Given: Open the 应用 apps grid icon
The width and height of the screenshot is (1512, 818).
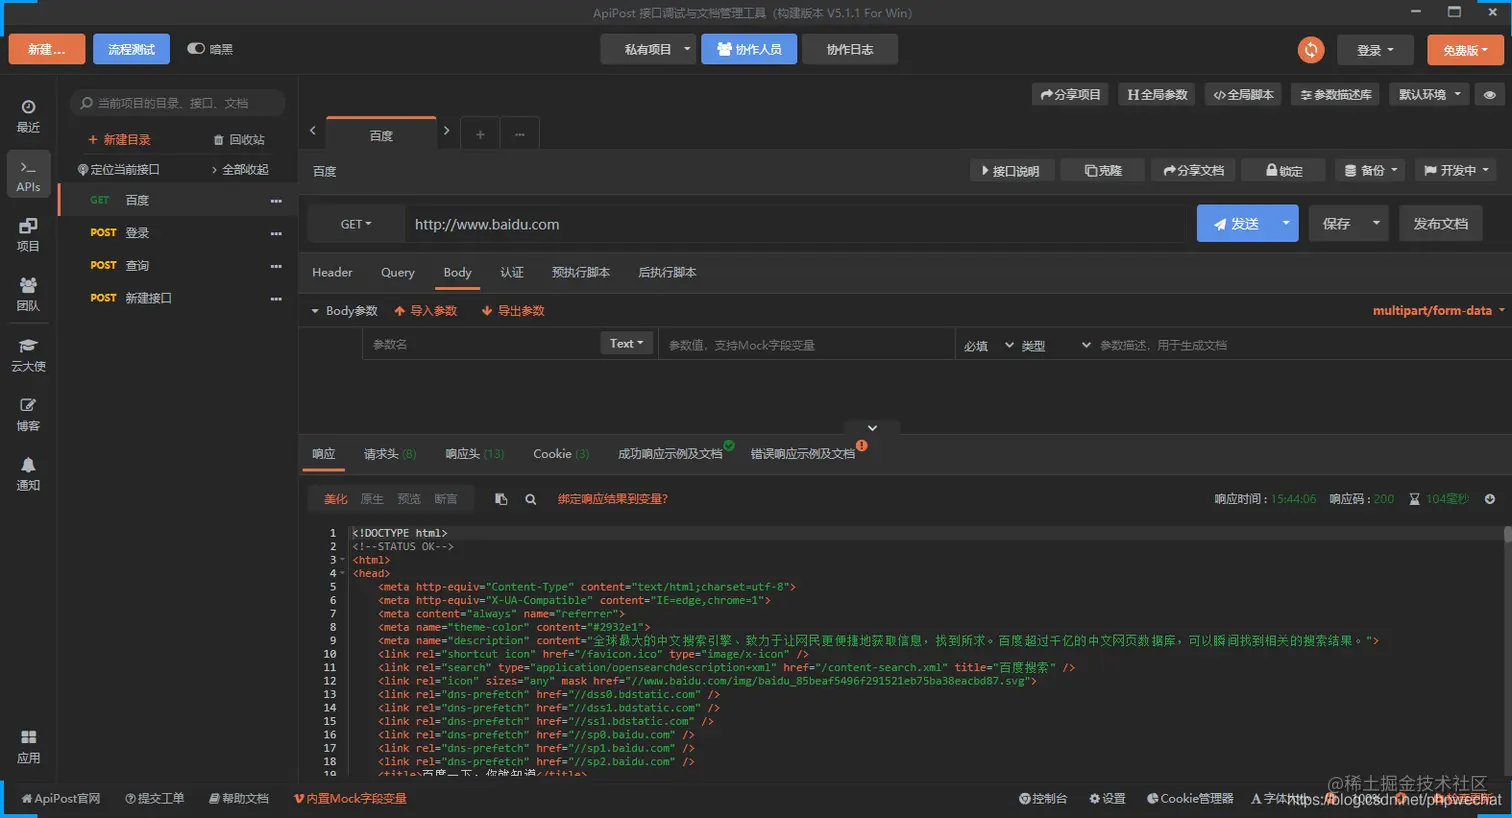Looking at the screenshot, I should pyautogui.click(x=28, y=747).
